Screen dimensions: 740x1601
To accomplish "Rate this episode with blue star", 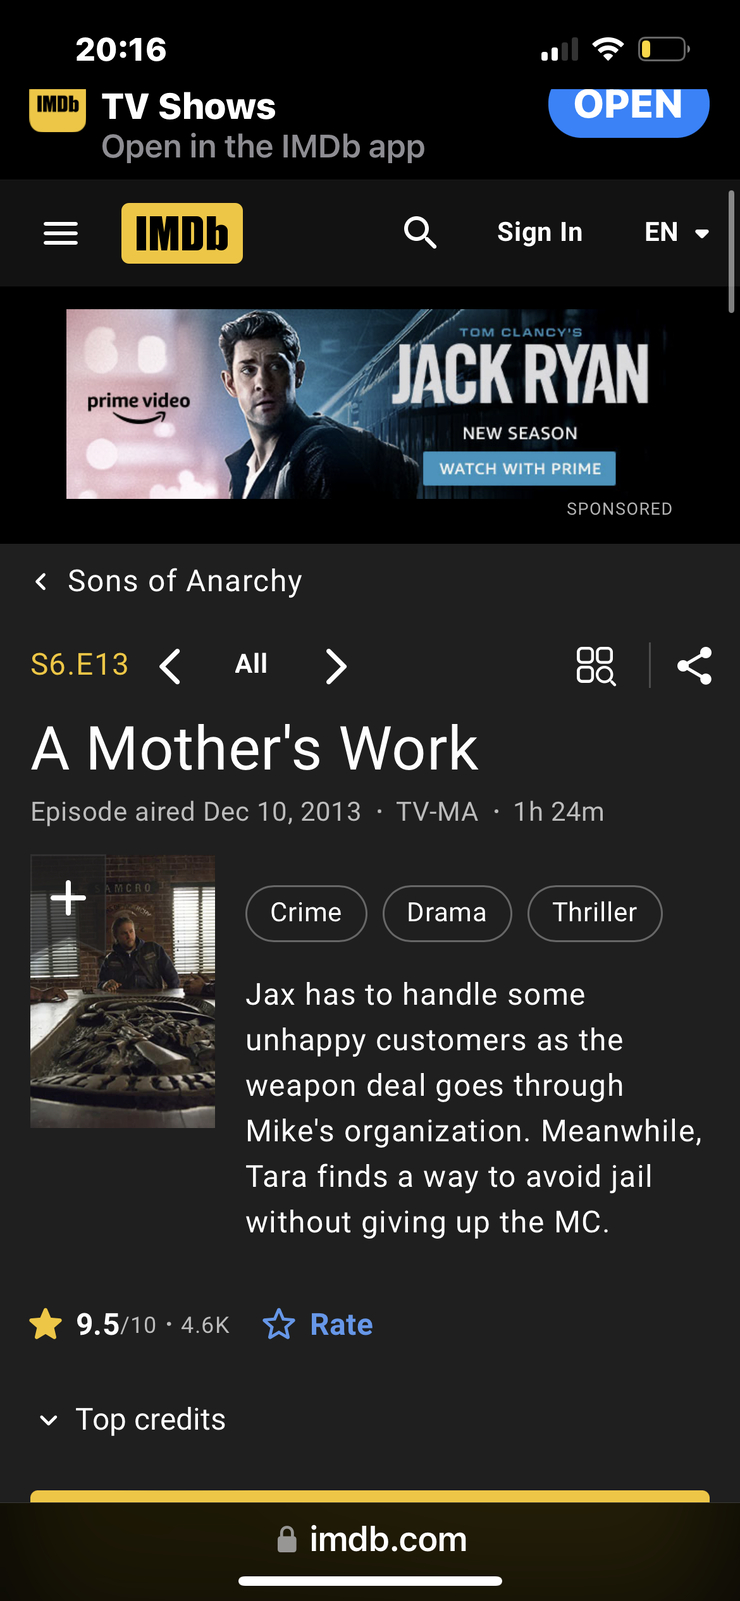I will tap(318, 1325).
